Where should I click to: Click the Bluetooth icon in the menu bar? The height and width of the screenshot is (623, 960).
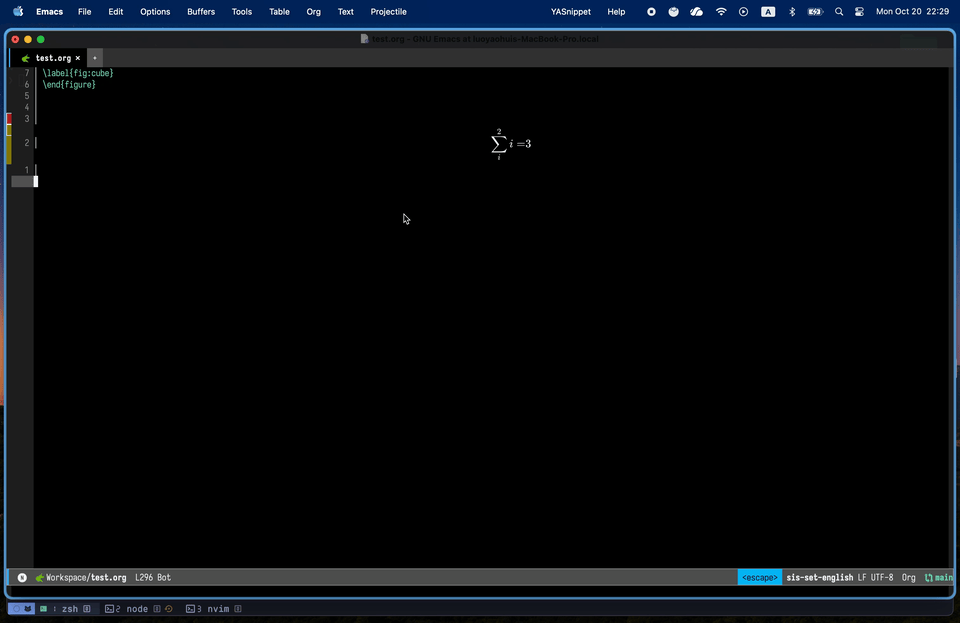[791, 11]
